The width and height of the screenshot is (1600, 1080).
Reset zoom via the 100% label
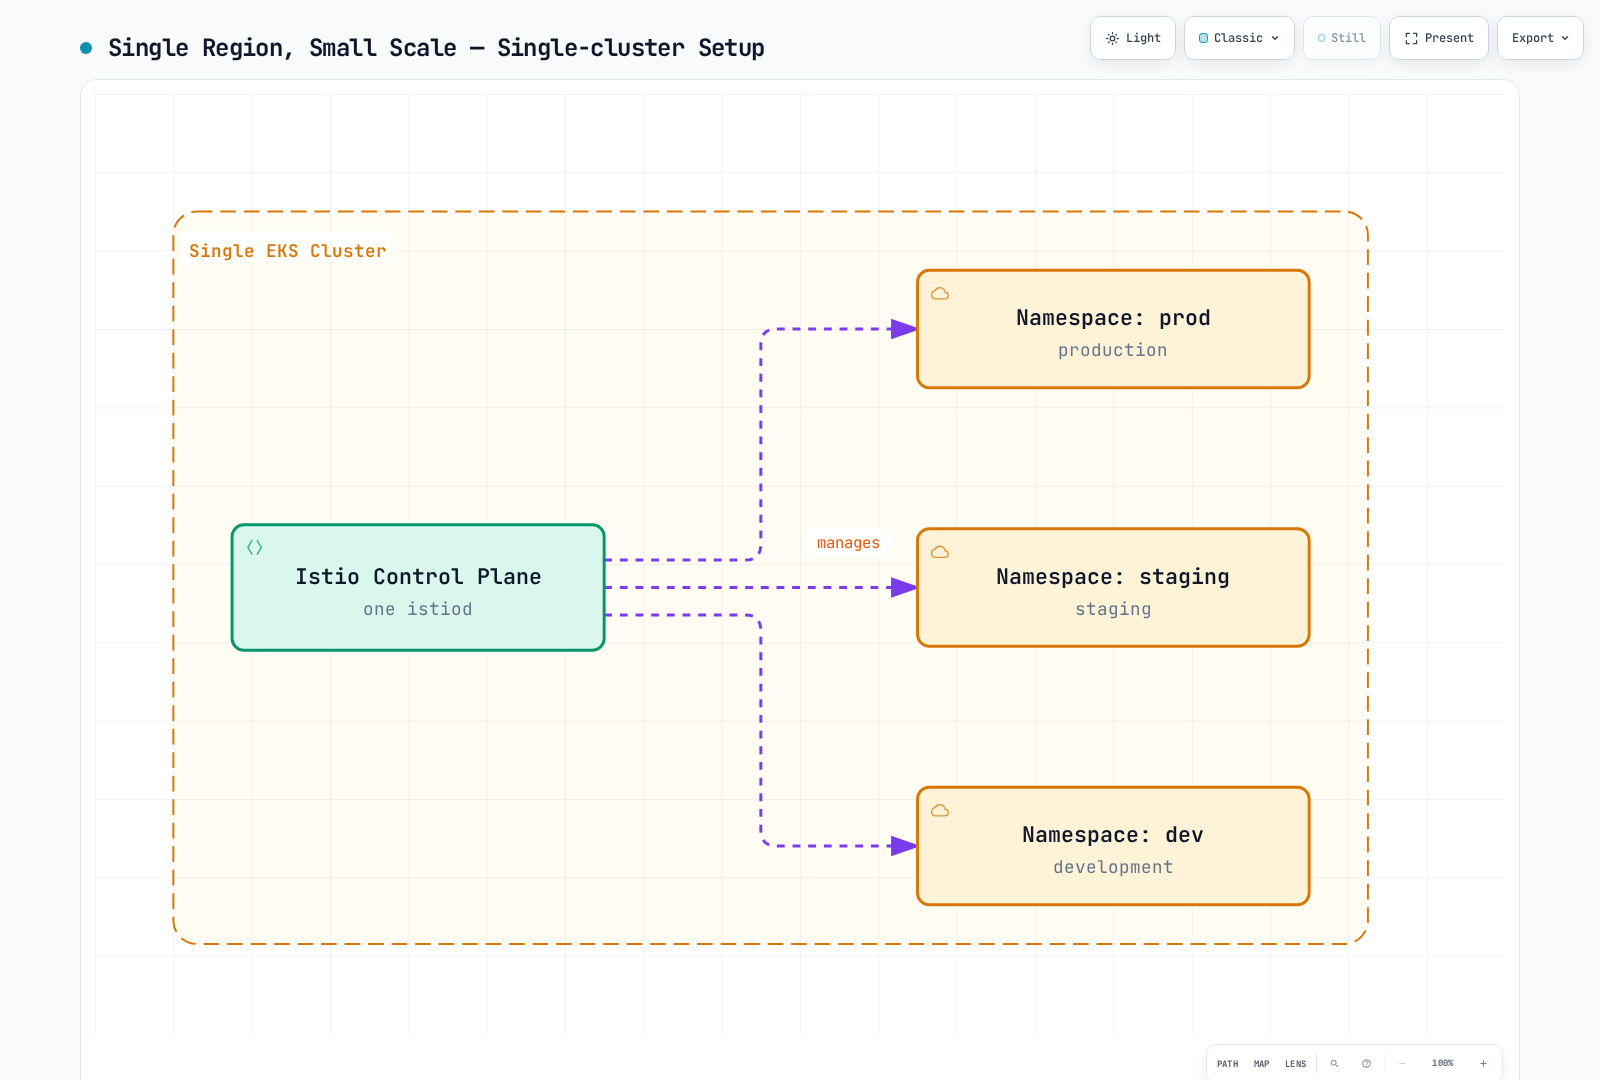tap(1442, 1064)
